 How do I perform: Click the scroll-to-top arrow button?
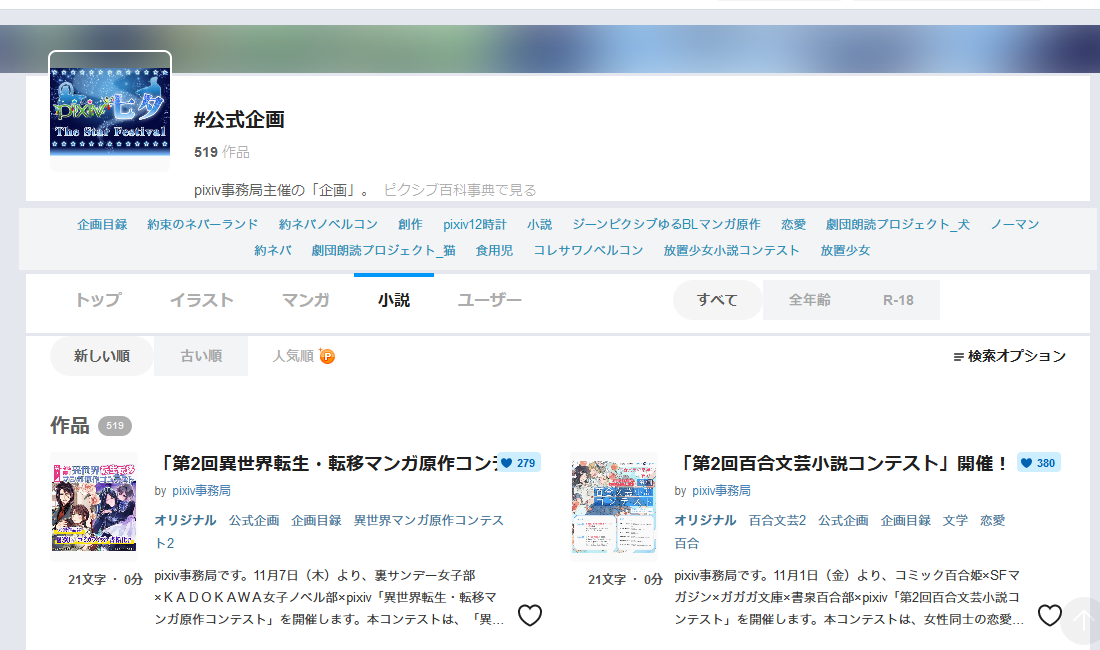pyautogui.click(x=1082, y=621)
